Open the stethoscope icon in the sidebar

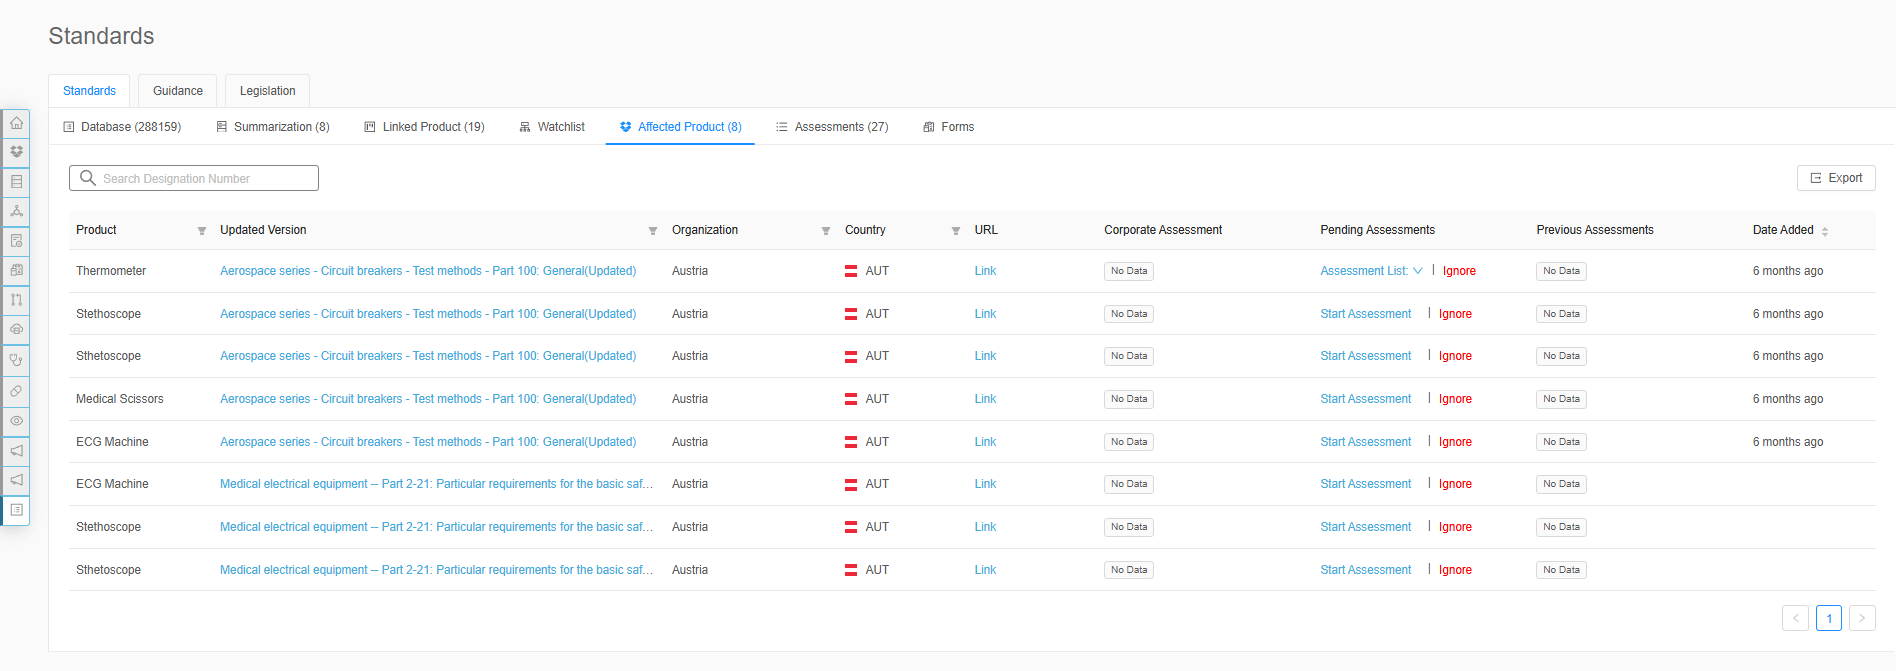tap(16, 360)
